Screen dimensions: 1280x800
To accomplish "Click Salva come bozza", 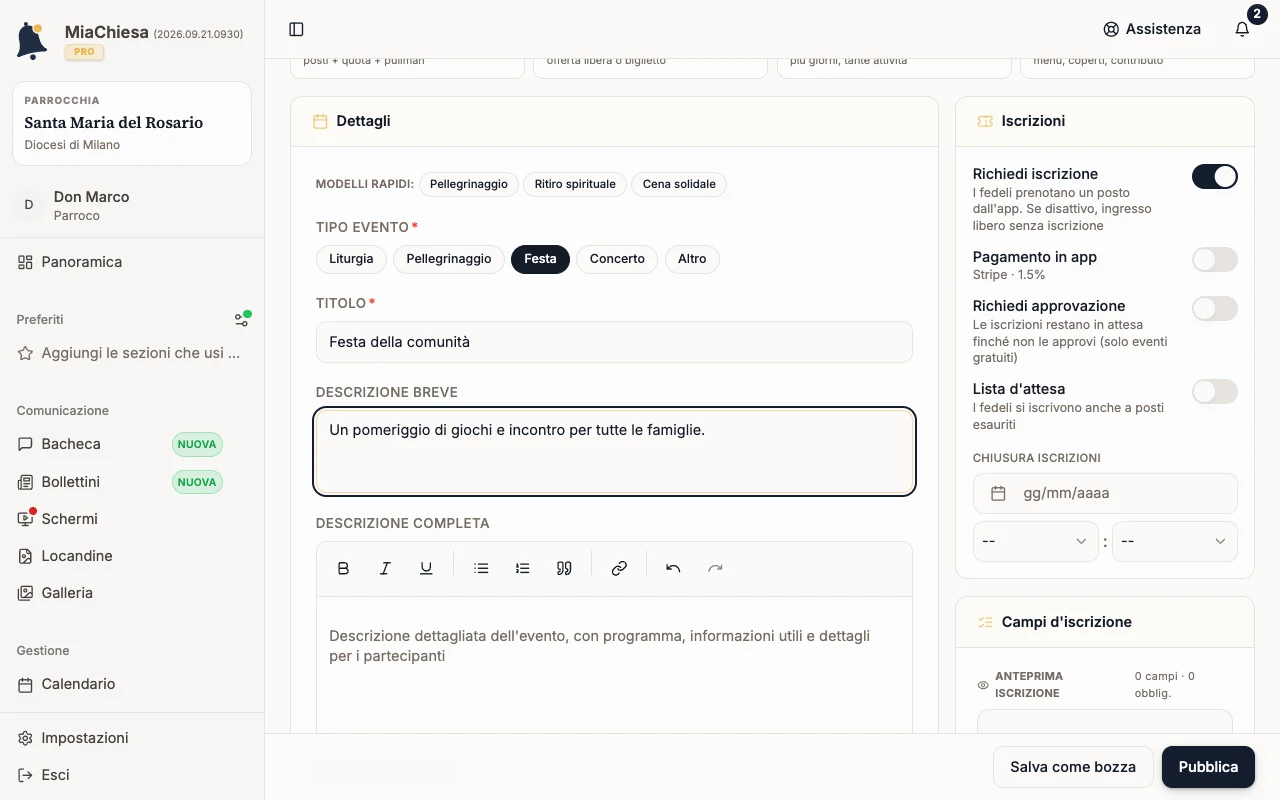I will point(1073,767).
